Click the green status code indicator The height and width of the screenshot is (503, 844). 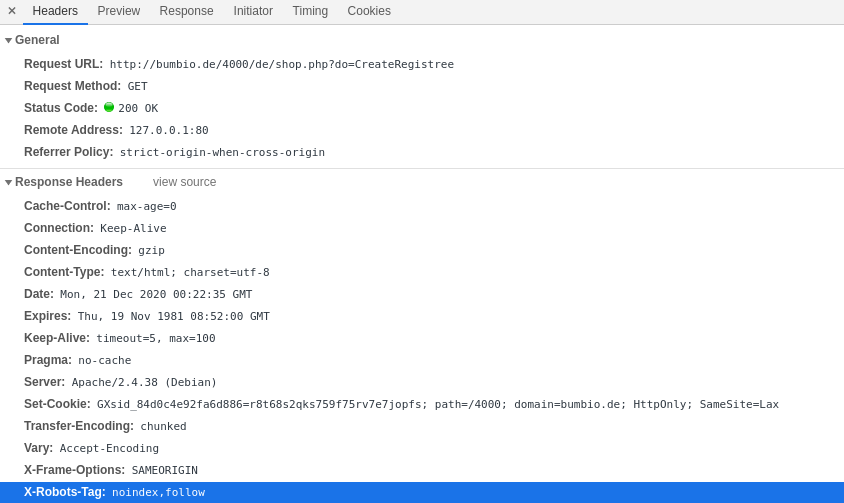[109, 107]
